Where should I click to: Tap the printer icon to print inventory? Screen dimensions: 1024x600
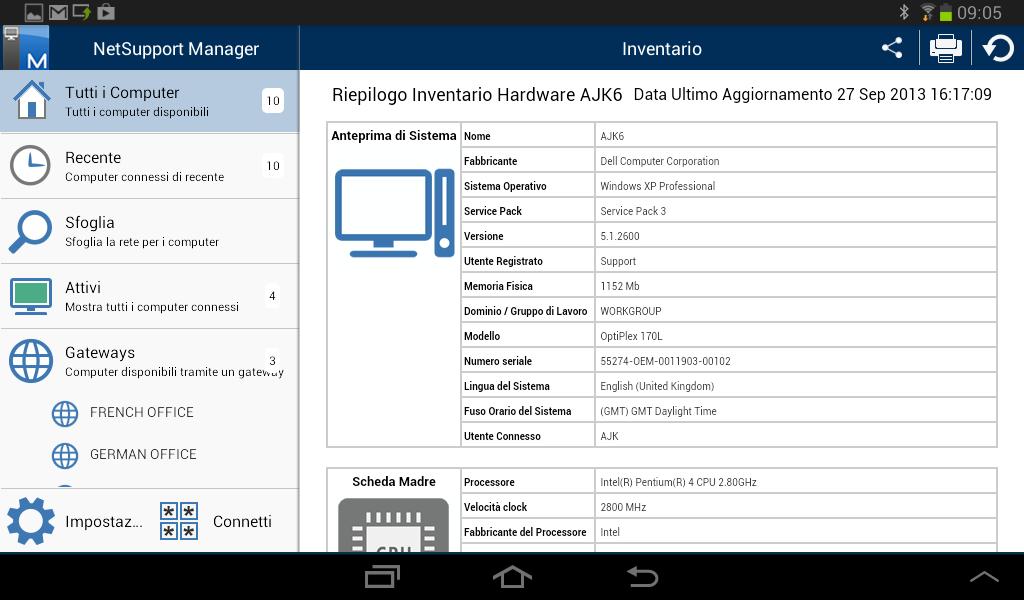(945, 48)
